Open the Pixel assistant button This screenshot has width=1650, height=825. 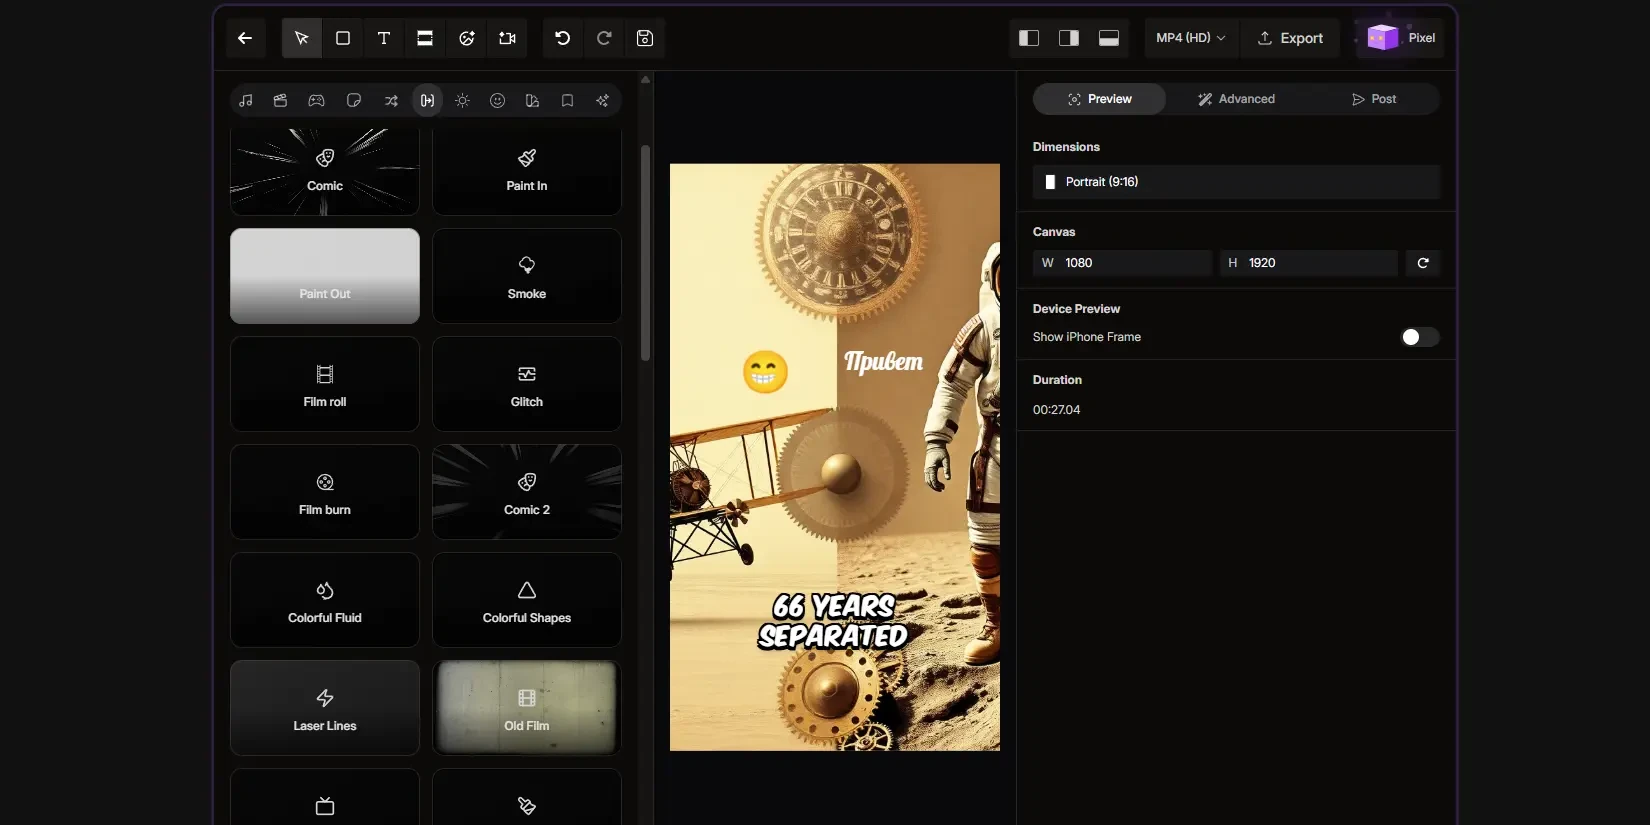pyautogui.click(x=1400, y=38)
